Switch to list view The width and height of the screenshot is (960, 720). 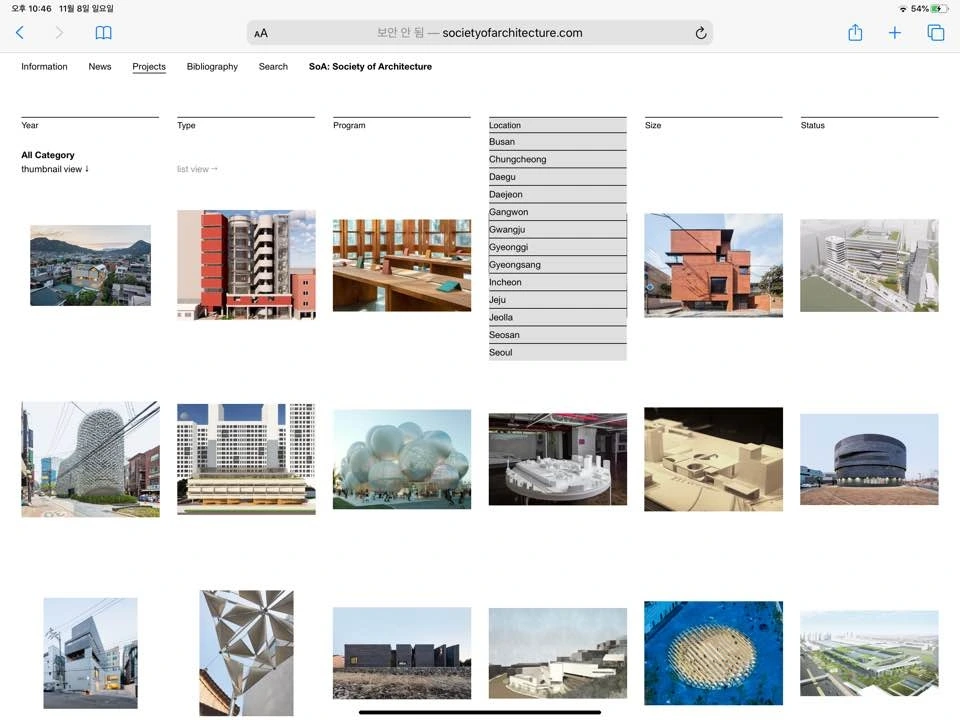tap(197, 169)
